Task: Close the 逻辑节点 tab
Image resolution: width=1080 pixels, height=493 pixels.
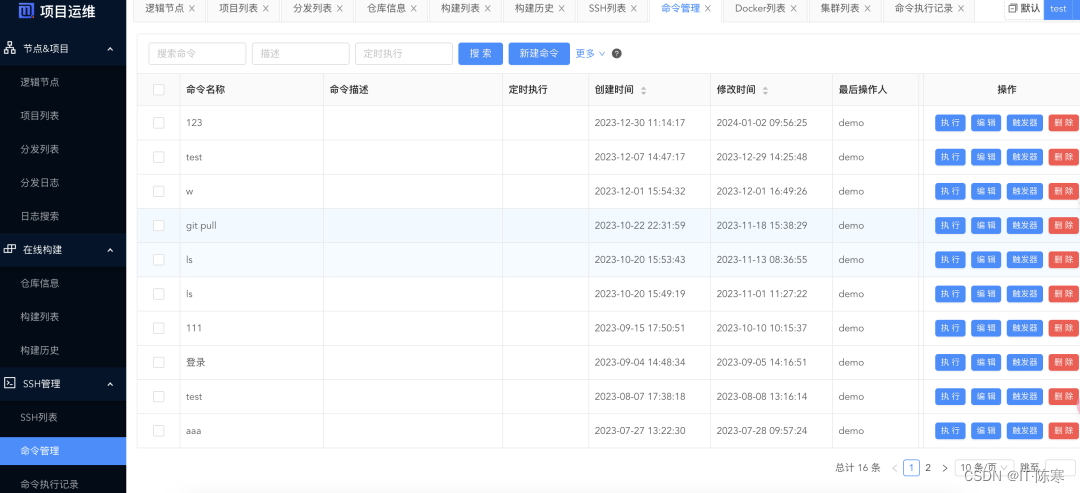Action: click(x=191, y=9)
